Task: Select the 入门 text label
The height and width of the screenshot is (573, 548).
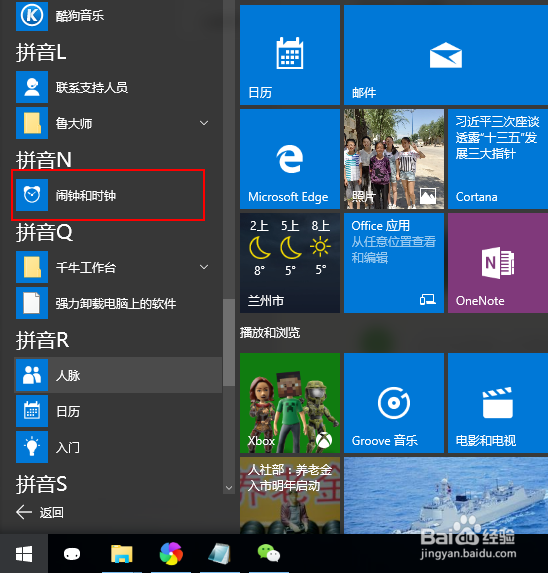Action: [x=68, y=447]
